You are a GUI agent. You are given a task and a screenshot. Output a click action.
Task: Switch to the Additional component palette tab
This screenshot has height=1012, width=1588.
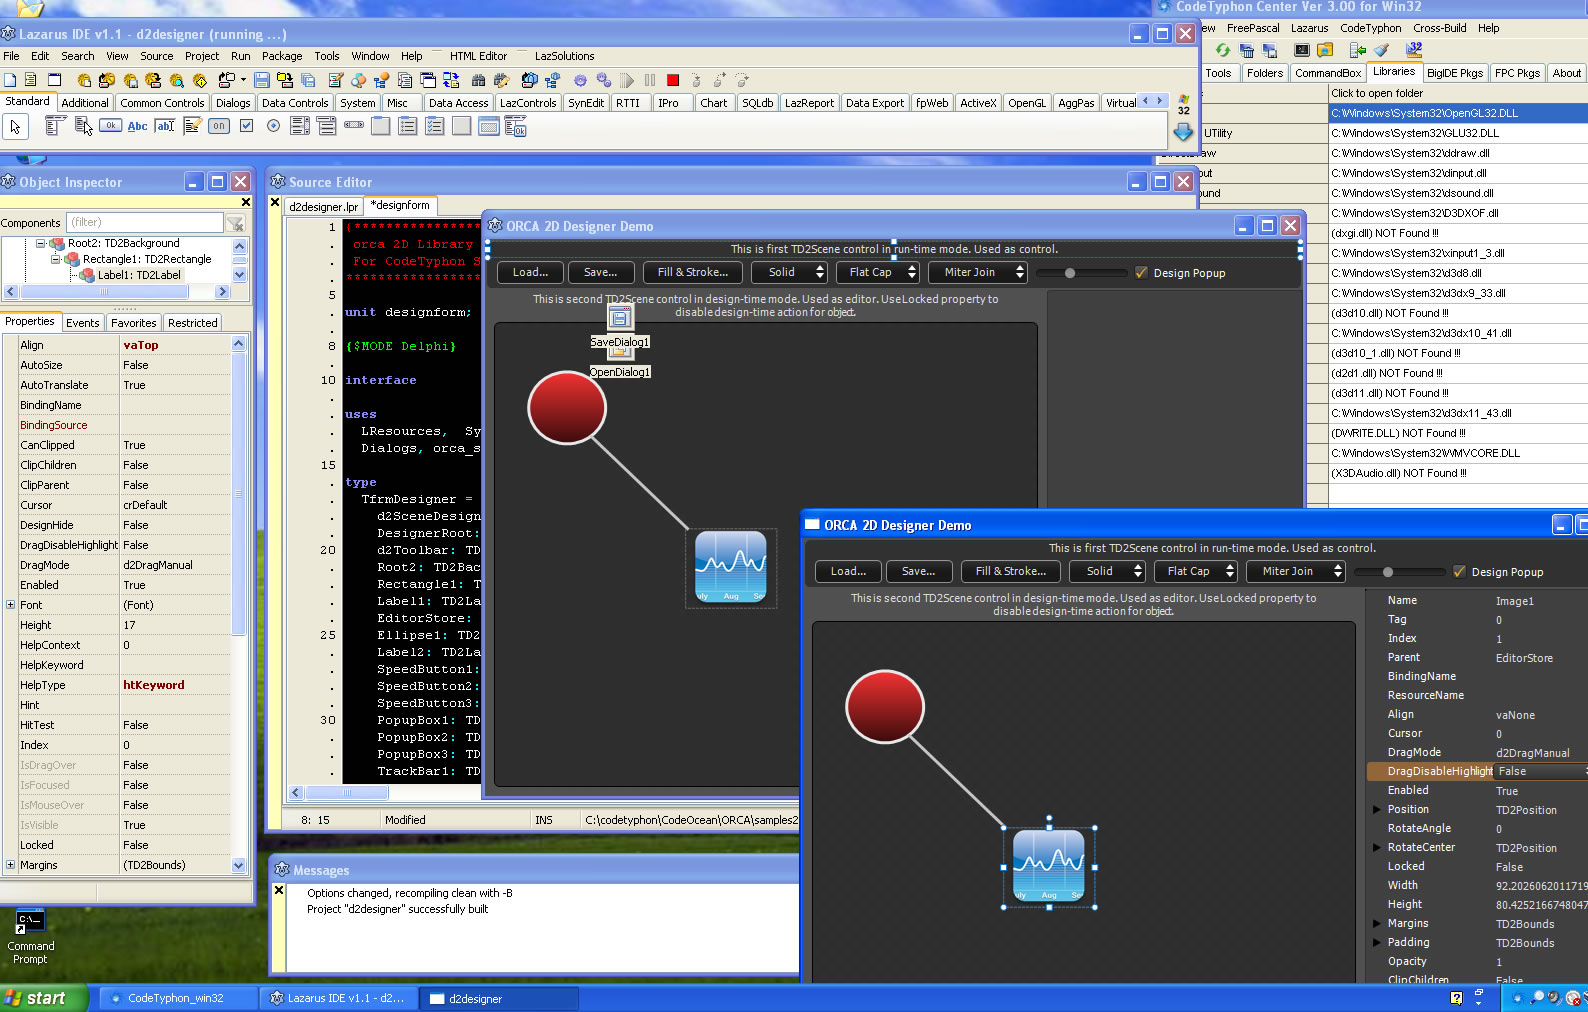click(85, 103)
